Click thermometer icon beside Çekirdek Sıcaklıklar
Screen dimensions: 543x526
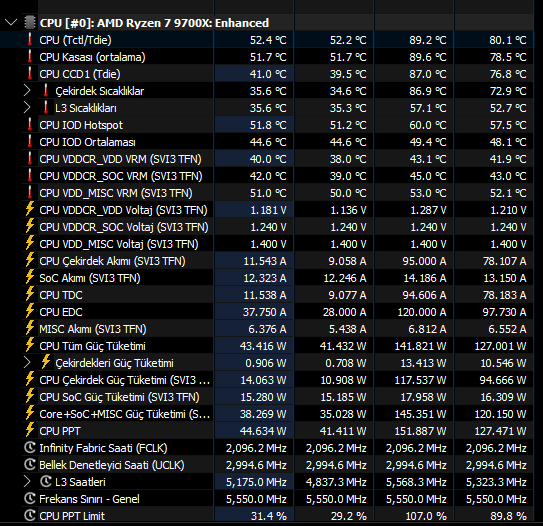click(46, 90)
